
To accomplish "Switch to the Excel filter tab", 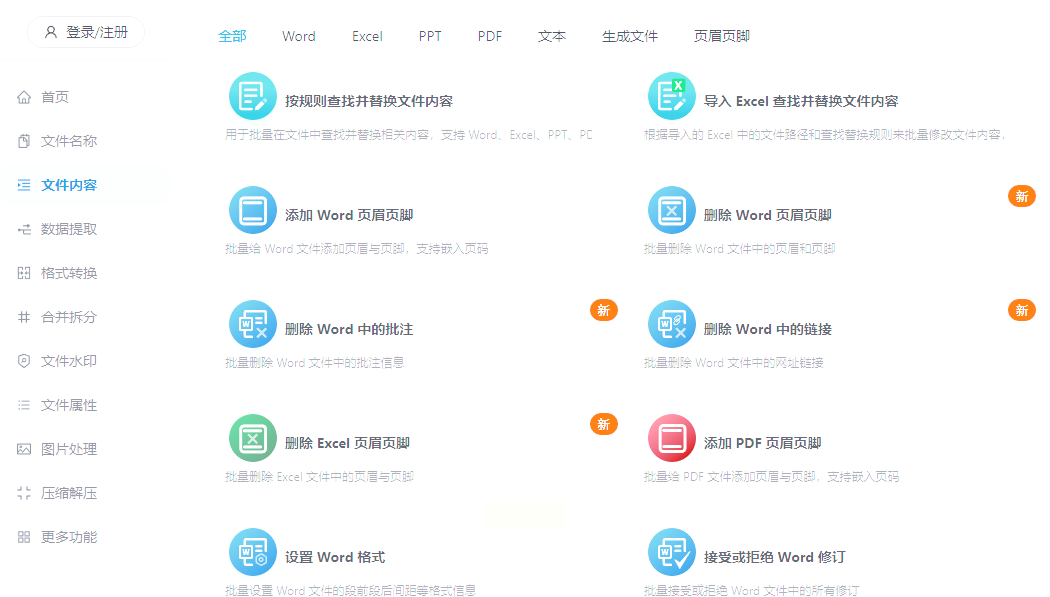I will click(367, 36).
